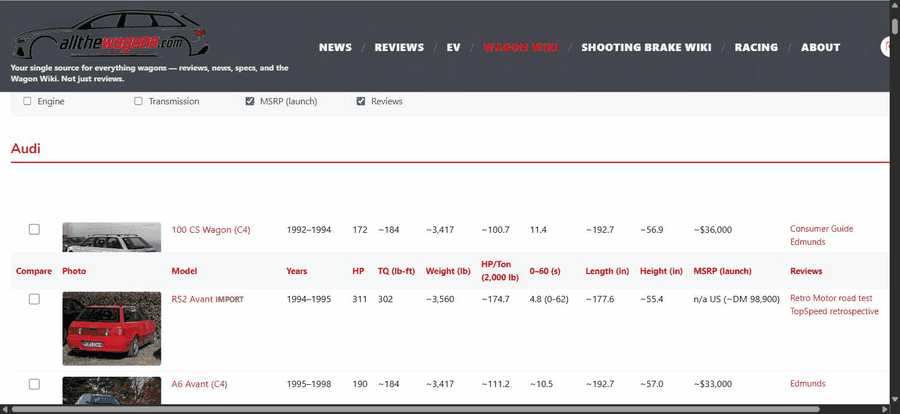
Task: Tick compare box for RS2 Avant
Action: (34, 299)
